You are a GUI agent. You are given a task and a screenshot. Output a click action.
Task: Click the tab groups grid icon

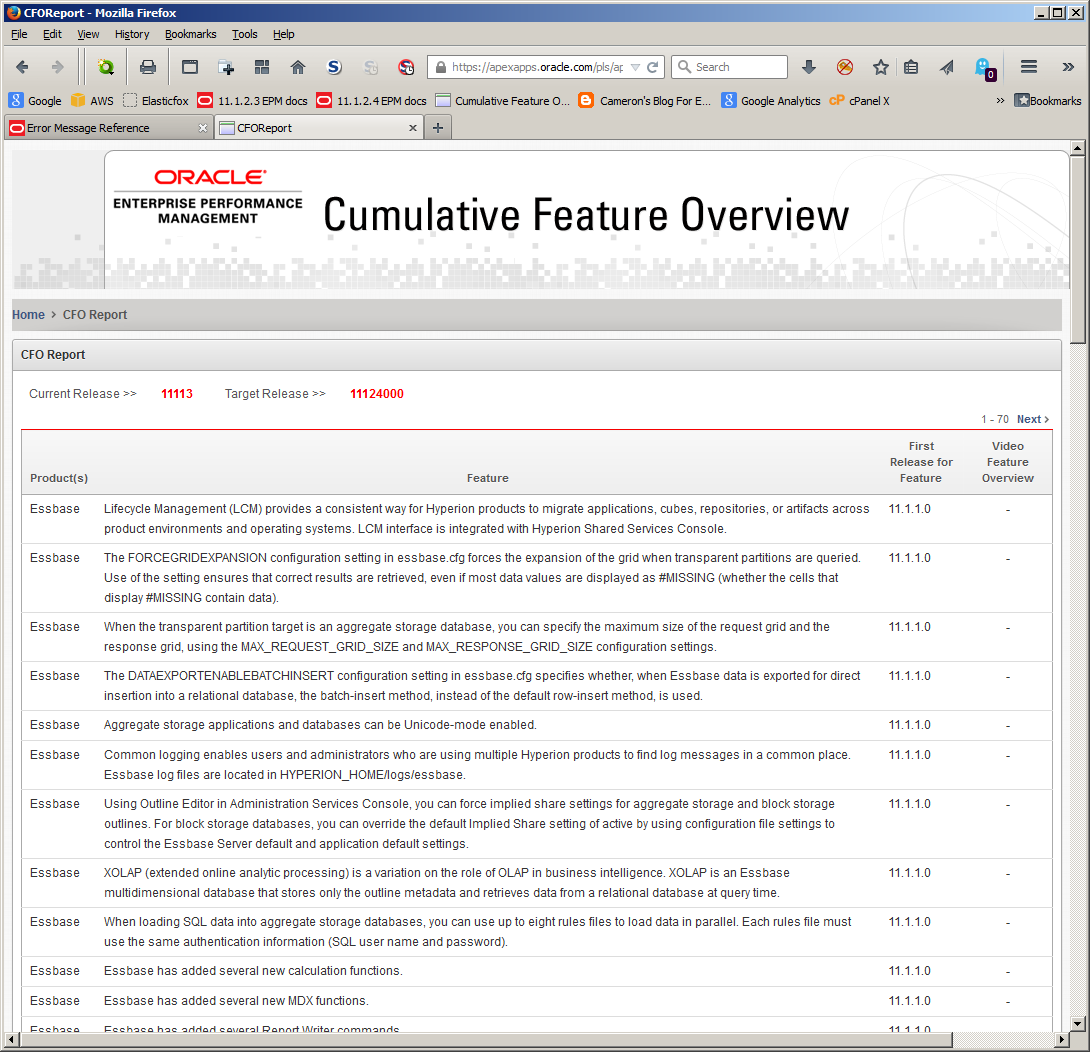262,67
